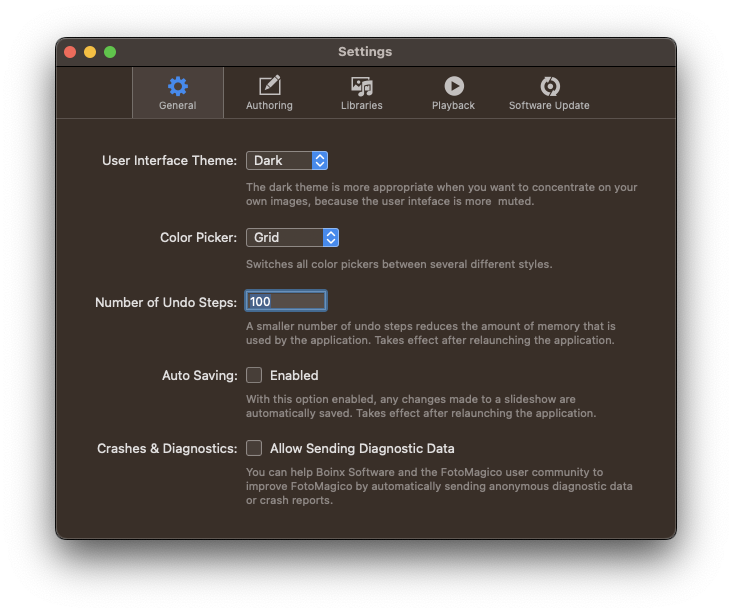Open the Authoring pencil icon
This screenshot has width=732, height=613.
[x=269, y=86]
